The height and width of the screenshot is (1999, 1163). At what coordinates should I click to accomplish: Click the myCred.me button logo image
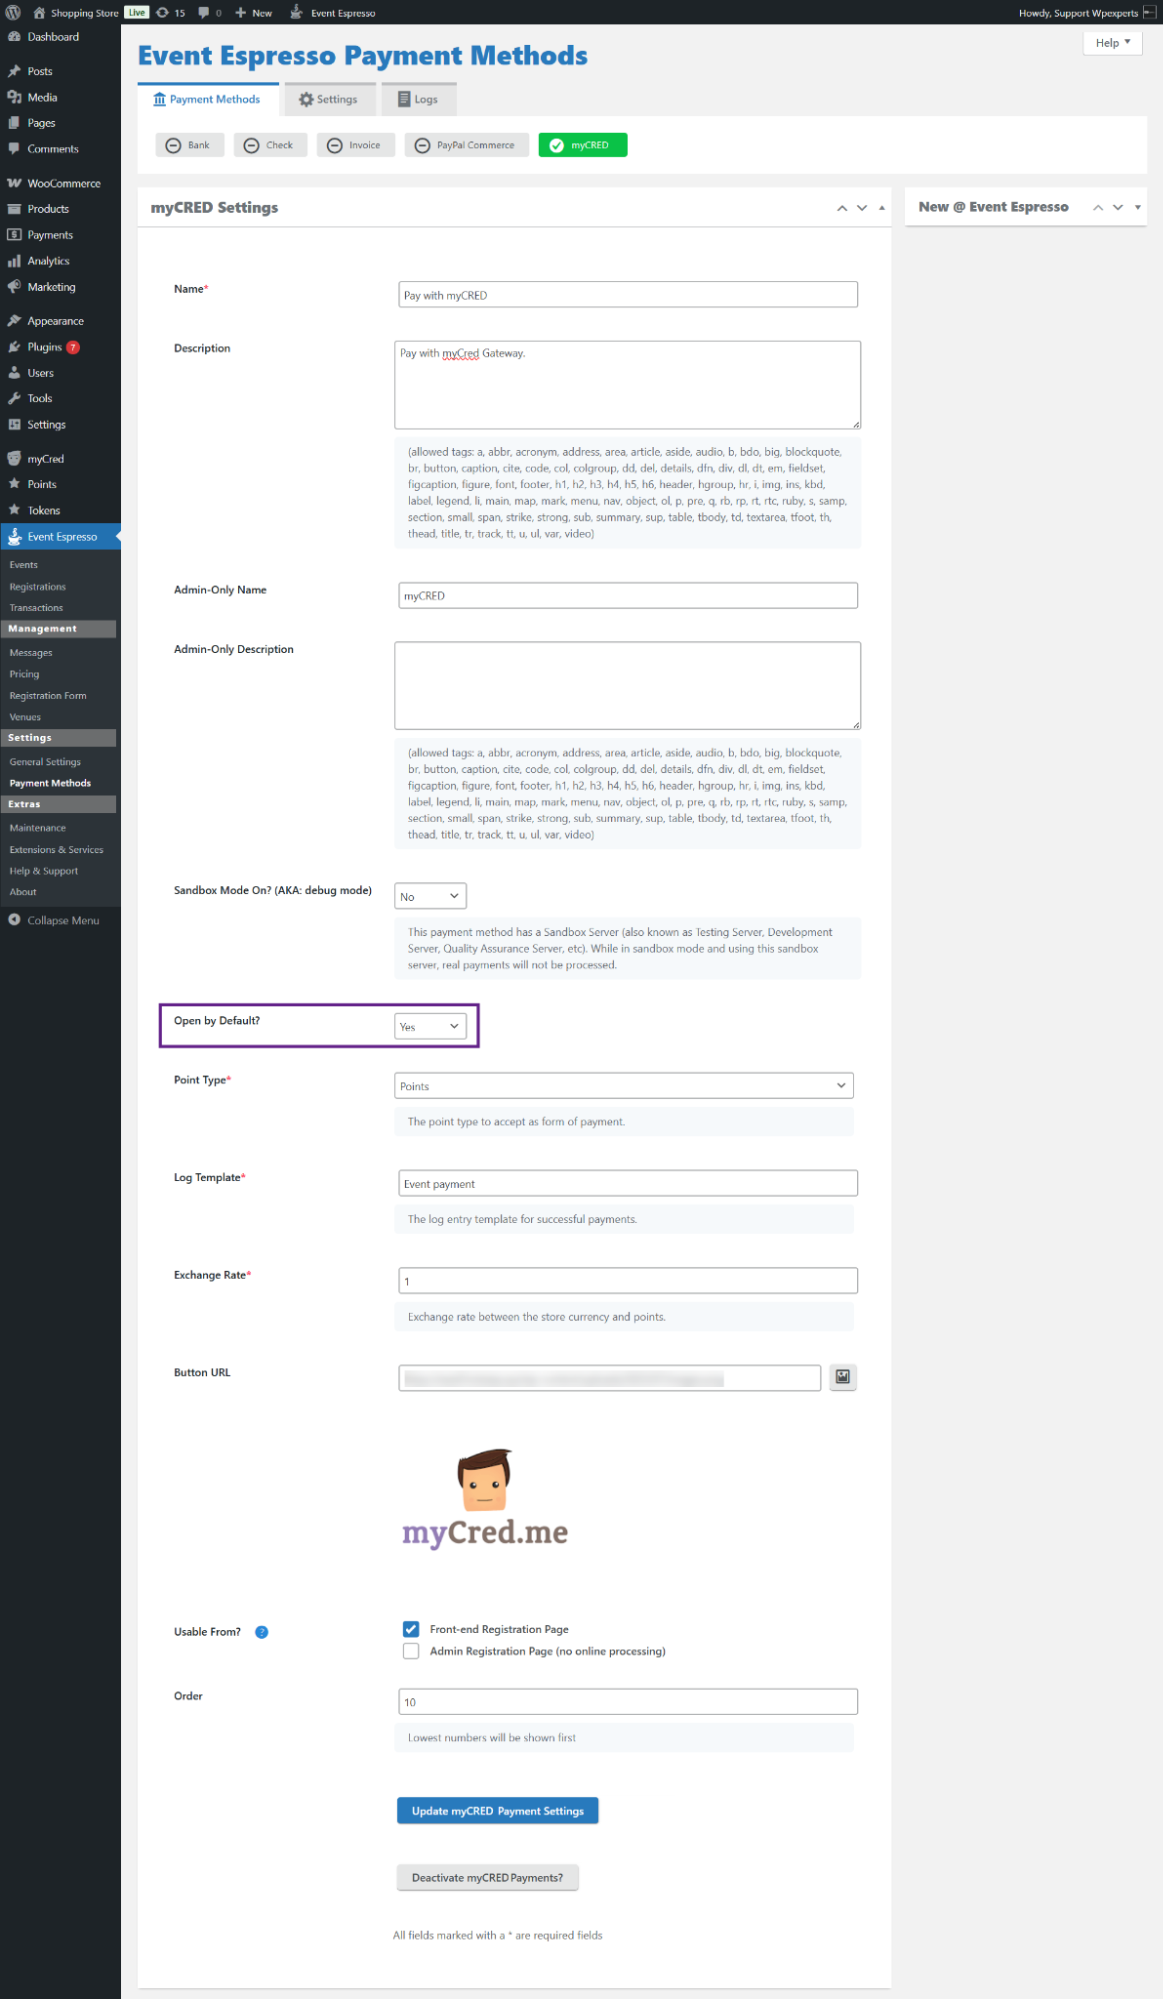click(x=485, y=1500)
